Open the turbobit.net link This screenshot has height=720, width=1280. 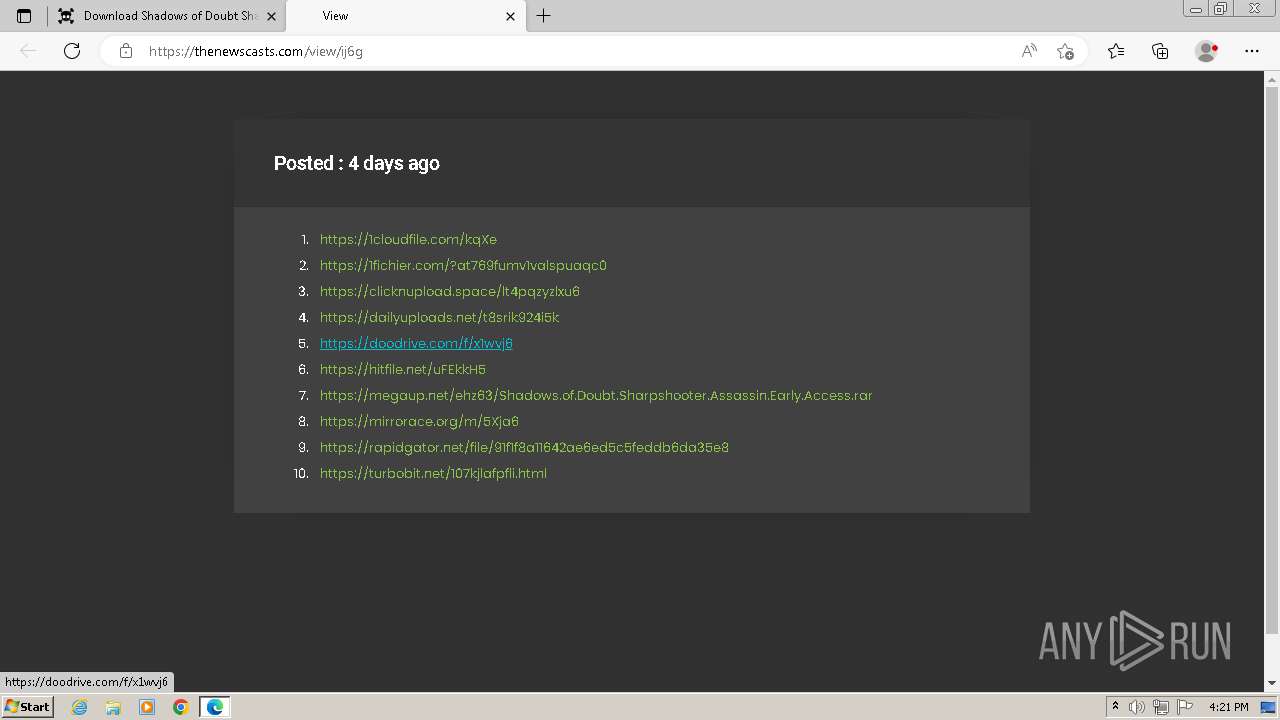433,473
